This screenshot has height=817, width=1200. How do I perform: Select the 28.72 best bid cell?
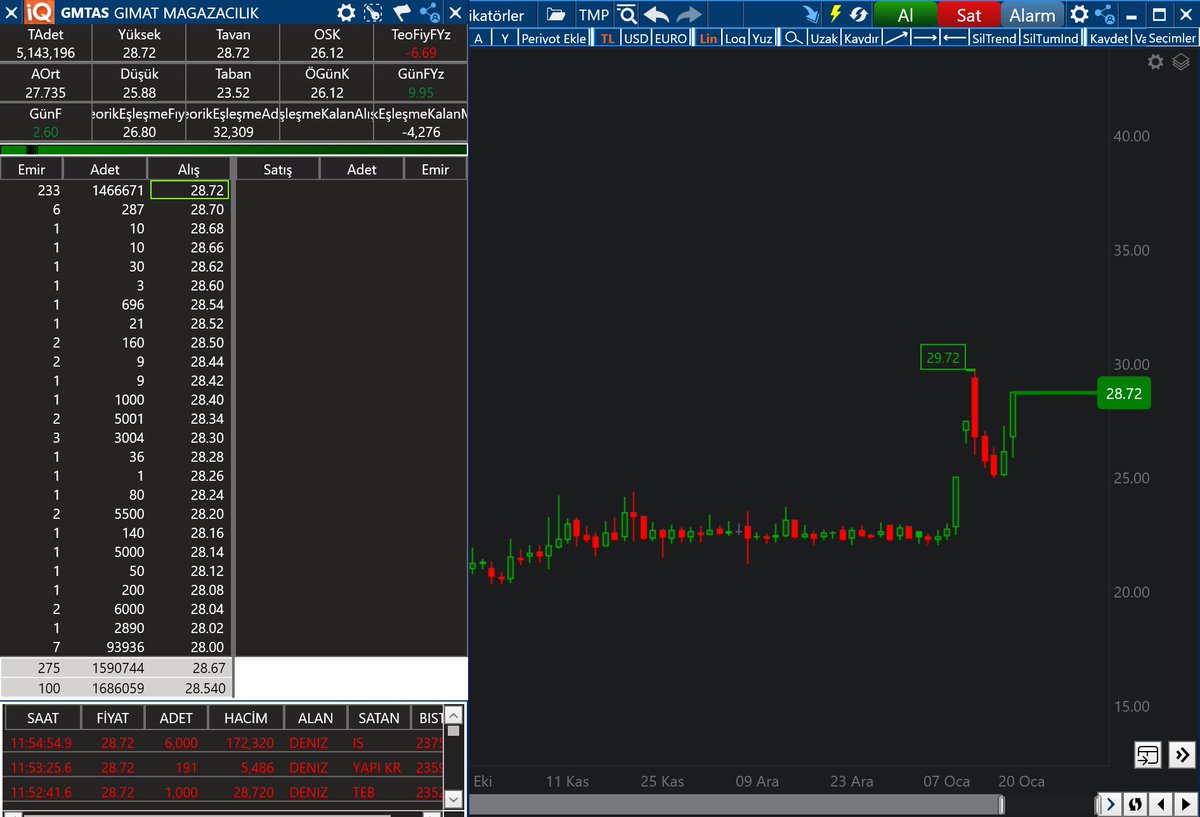pos(189,190)
